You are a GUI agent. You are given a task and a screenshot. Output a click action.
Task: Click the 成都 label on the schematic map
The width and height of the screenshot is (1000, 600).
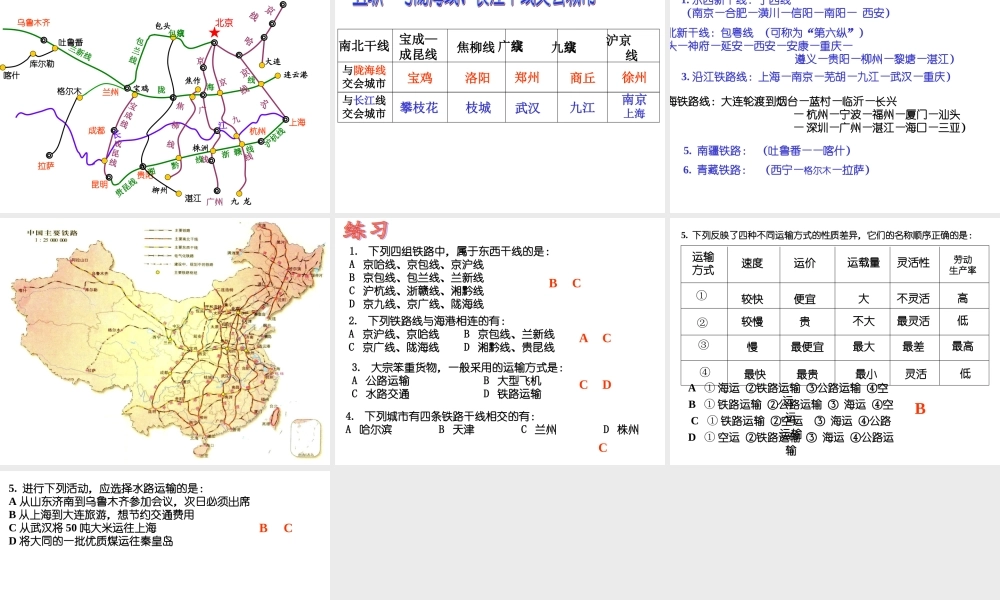coord(96,131)
